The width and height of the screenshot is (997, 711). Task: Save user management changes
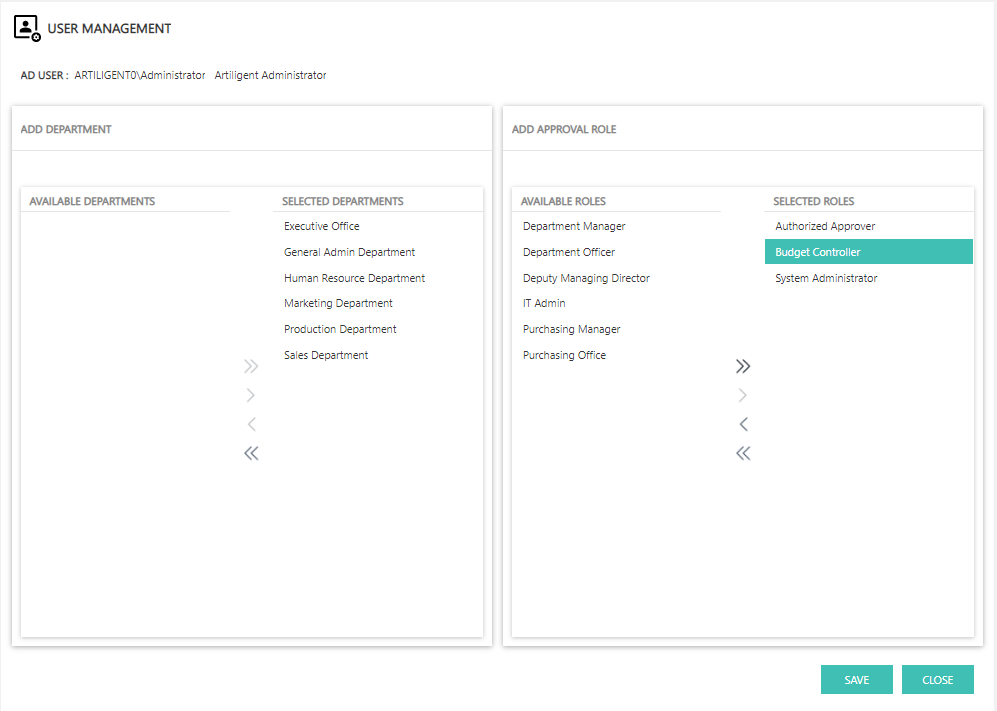(x=856, y=680)
